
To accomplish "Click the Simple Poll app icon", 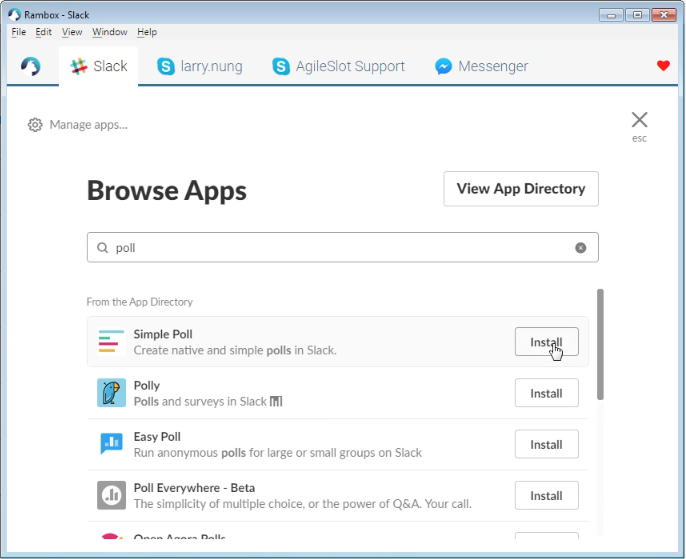I will 111,341.
